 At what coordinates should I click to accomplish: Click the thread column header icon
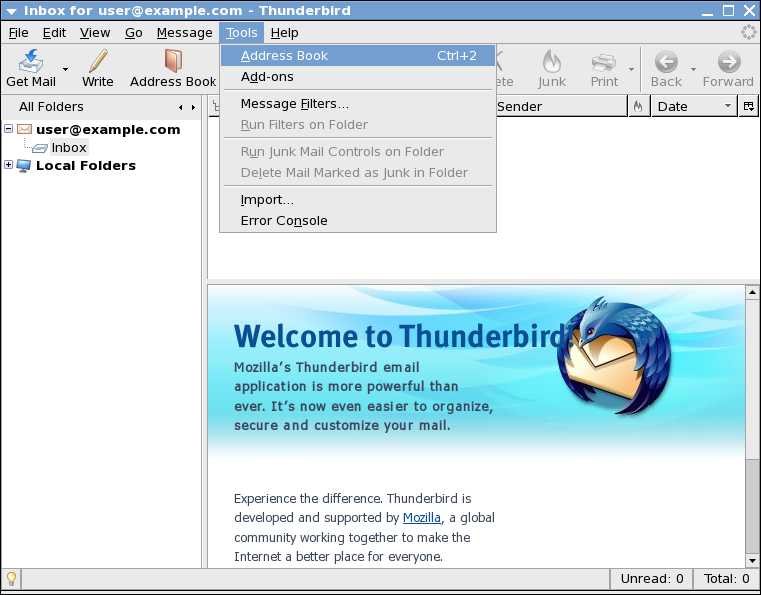pyautogui.click(x=215, y=106)
